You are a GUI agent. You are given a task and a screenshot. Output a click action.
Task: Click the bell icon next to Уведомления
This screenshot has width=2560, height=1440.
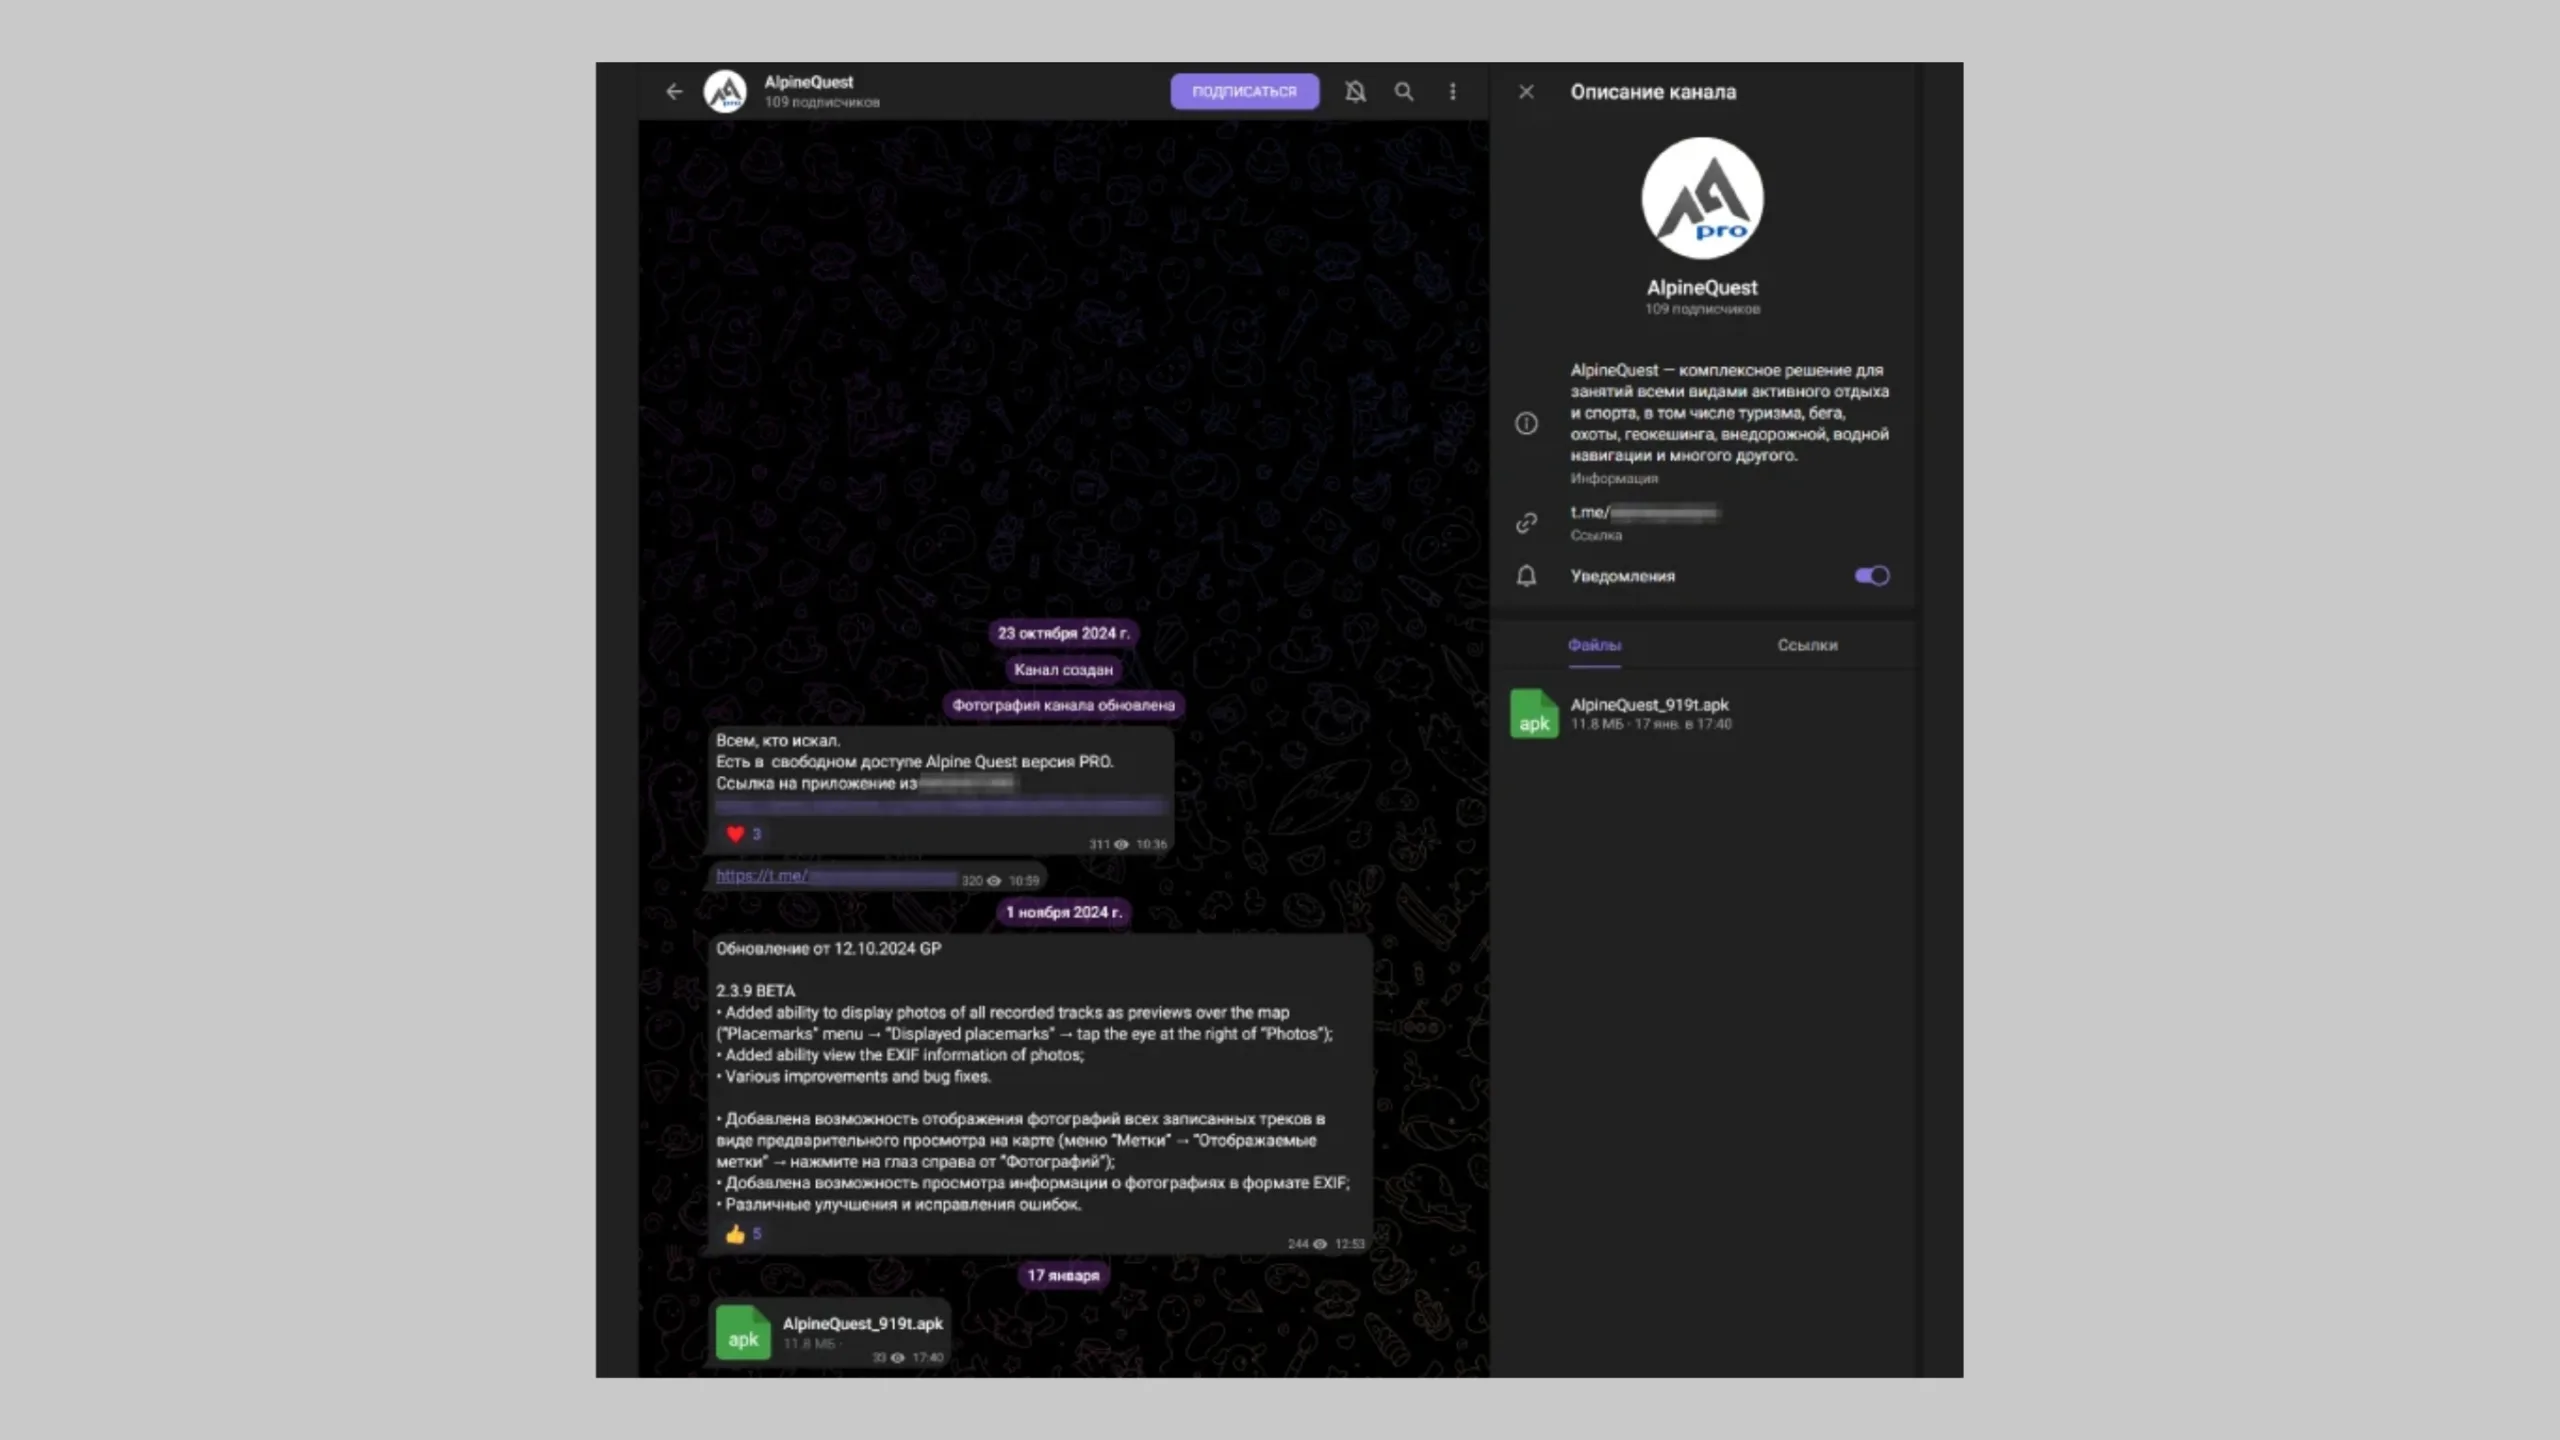tap(1526, 576)
